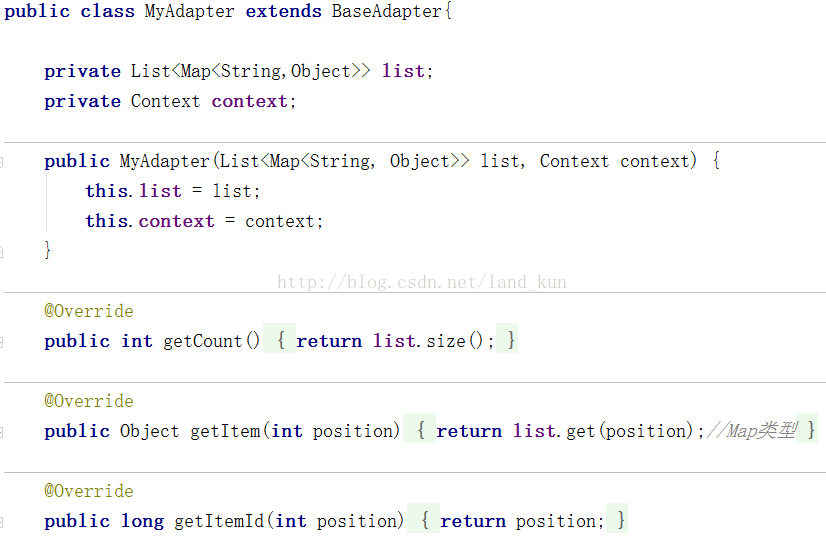Expand the folded getItemId method gutter marker
The image size is (826, 542).
click(x=2, y=523)
